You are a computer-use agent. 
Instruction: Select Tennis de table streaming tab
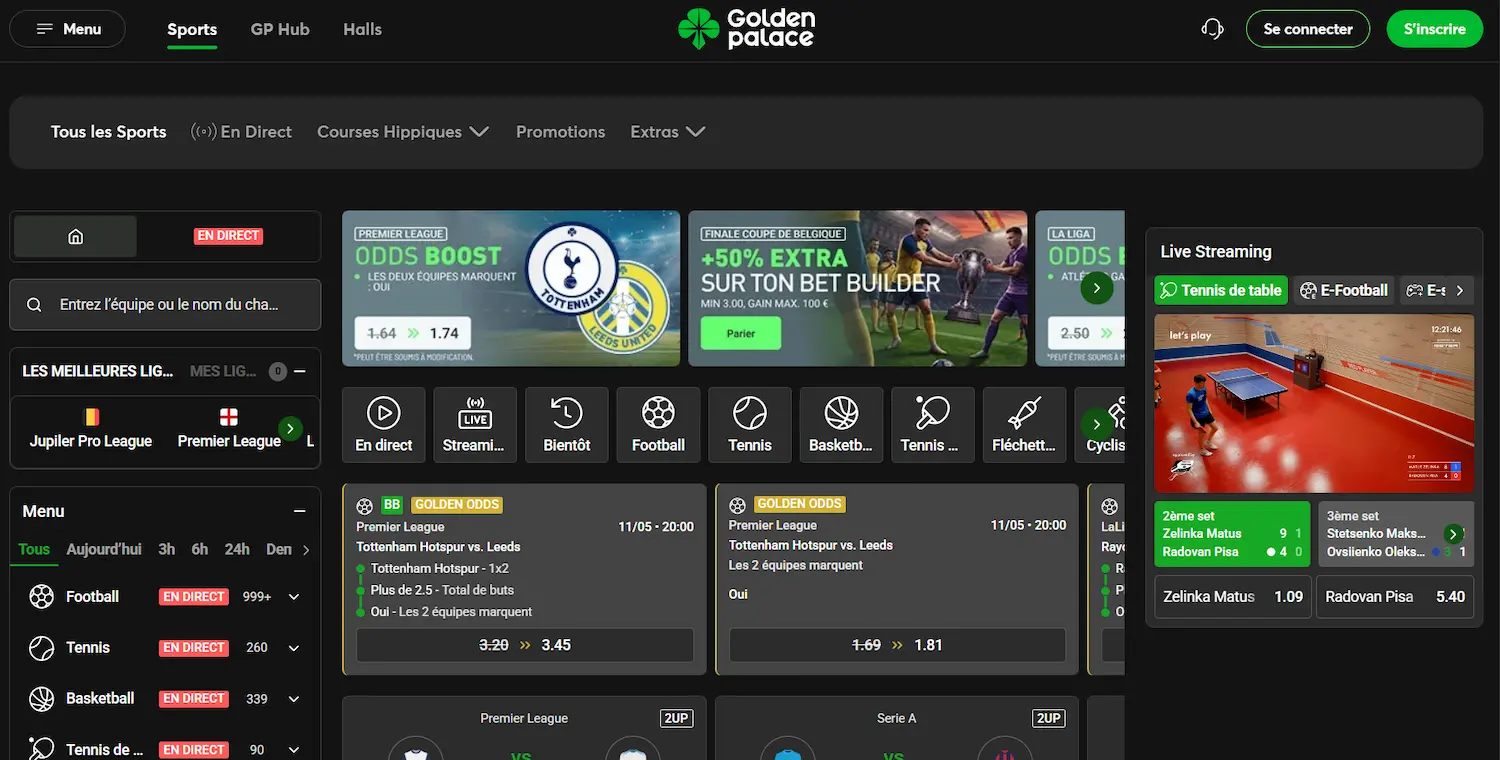[x=1220, y=290]
